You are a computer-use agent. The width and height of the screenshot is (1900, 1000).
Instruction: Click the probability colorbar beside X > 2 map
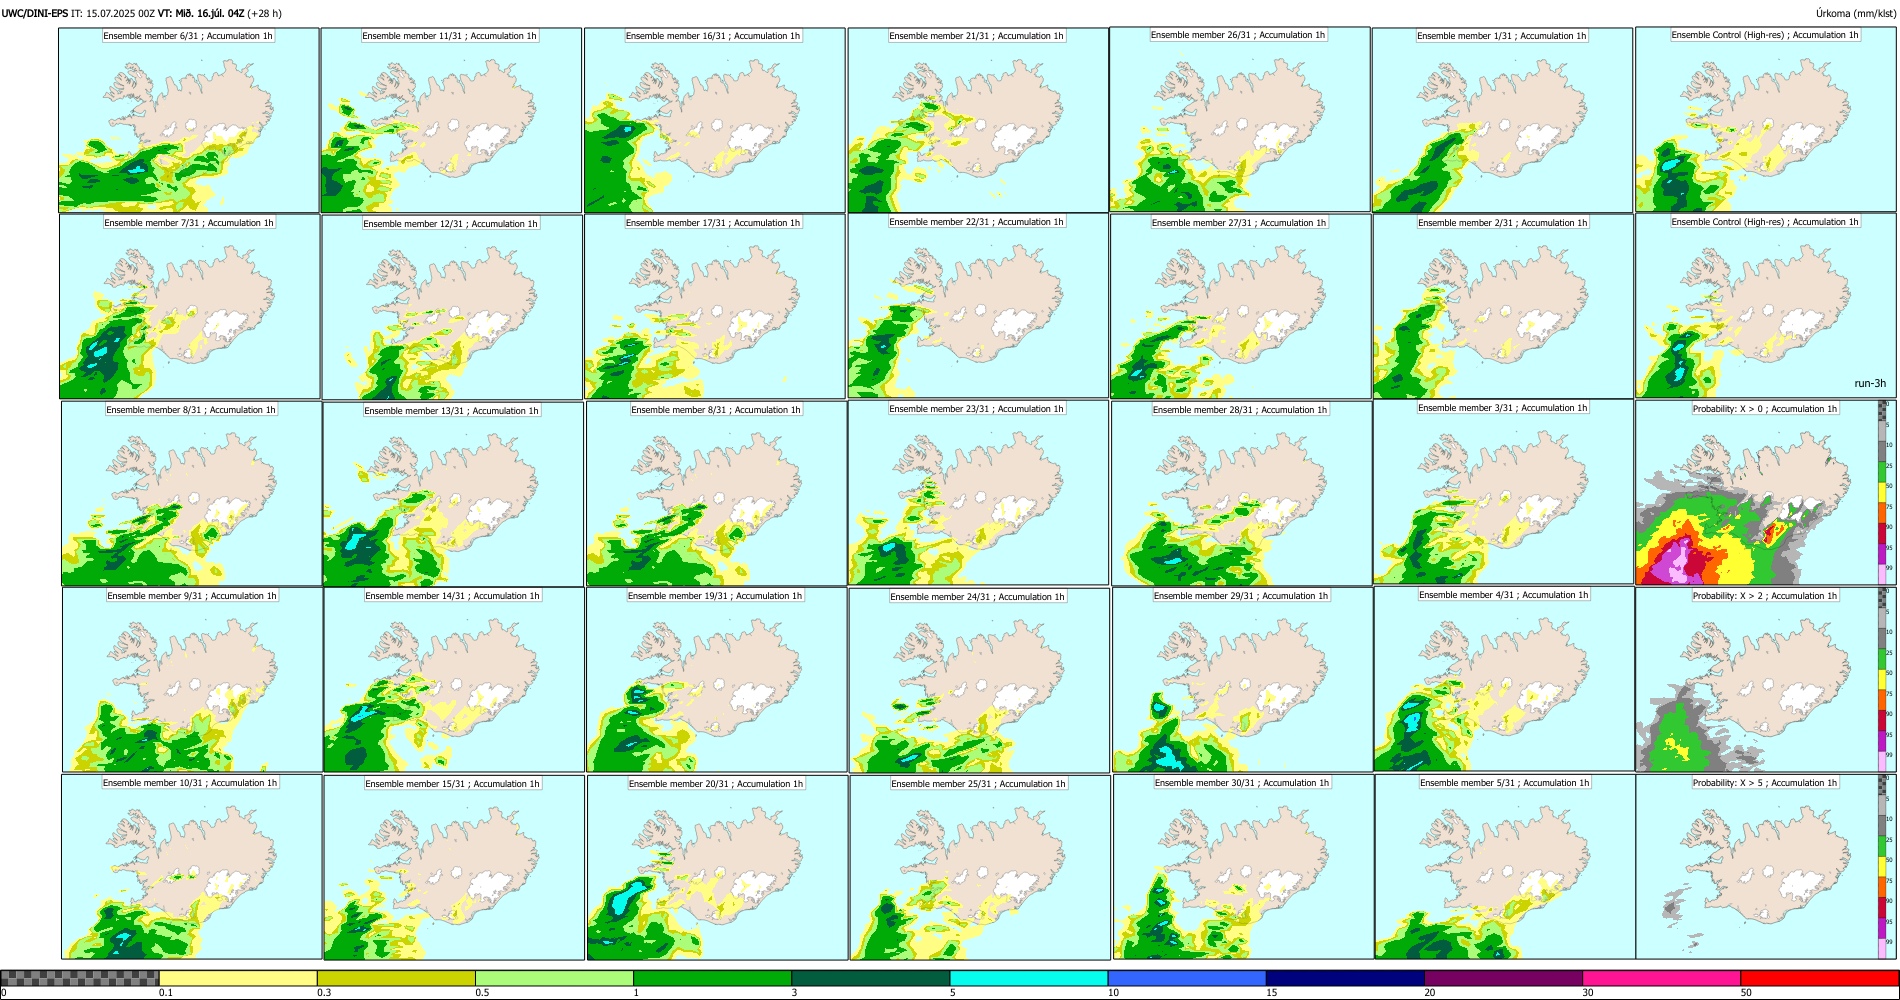point(1884,679)
